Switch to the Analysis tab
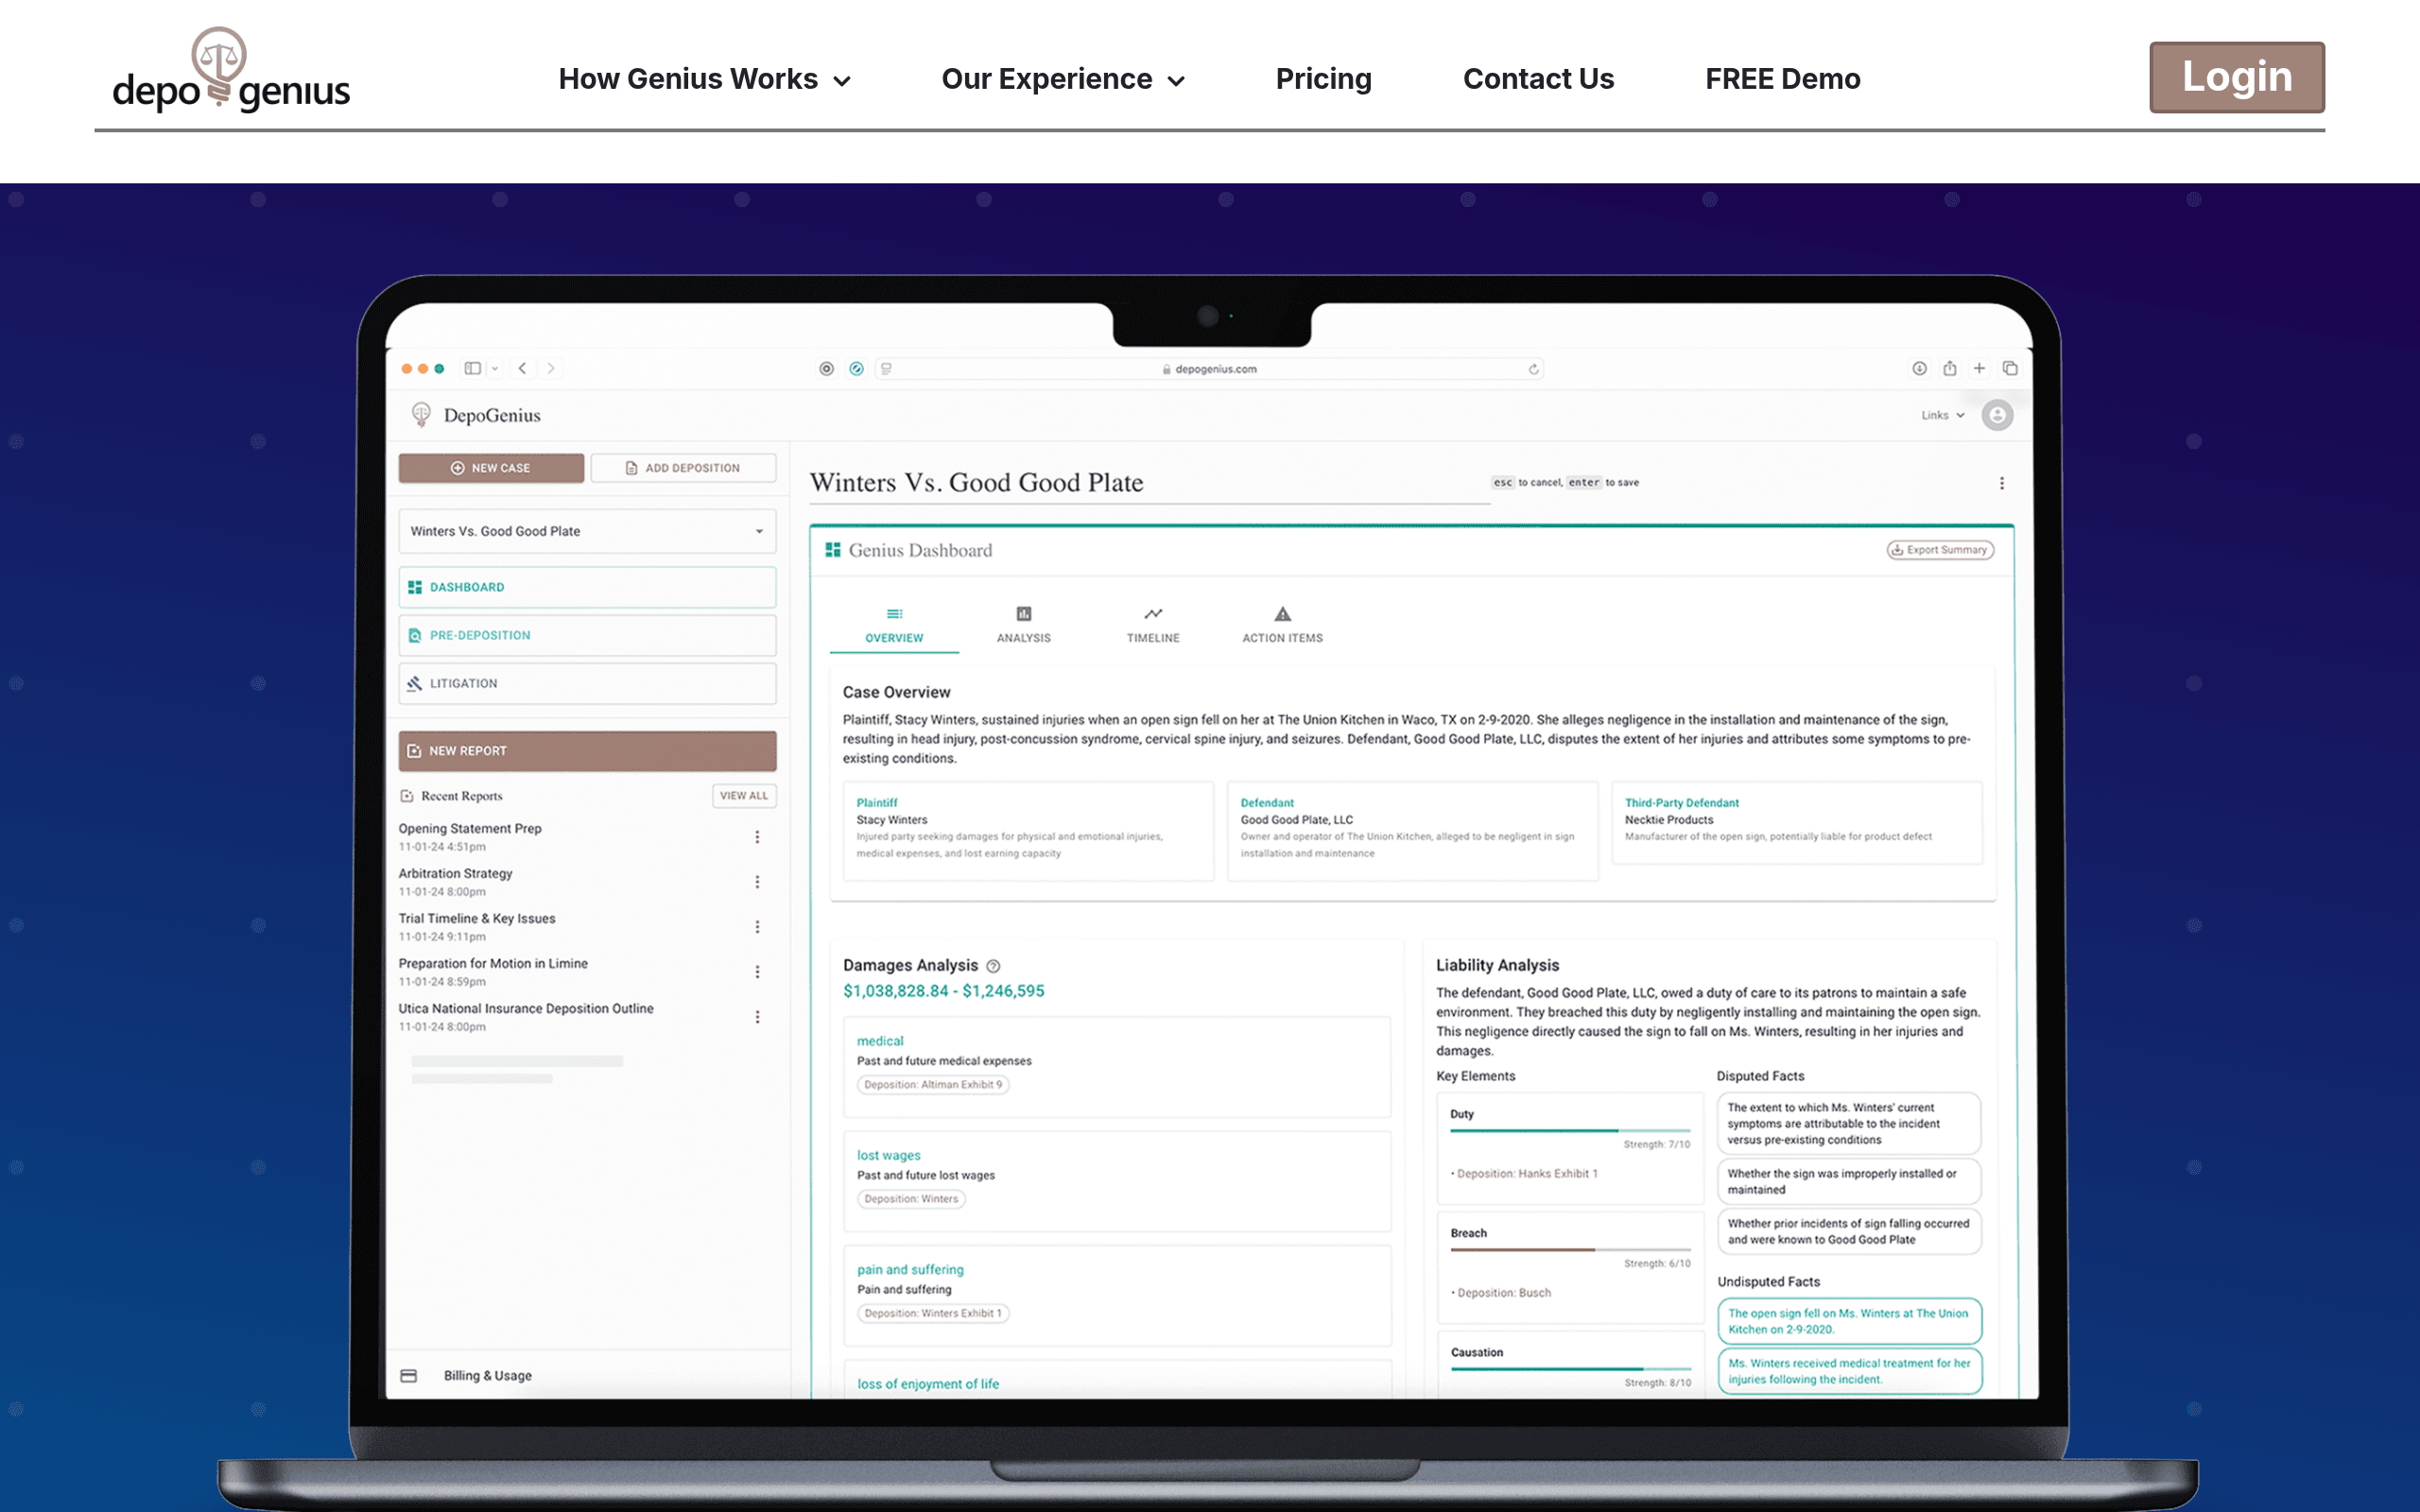Viewport: 2420px width, 1512px height. click(1023, 624)
